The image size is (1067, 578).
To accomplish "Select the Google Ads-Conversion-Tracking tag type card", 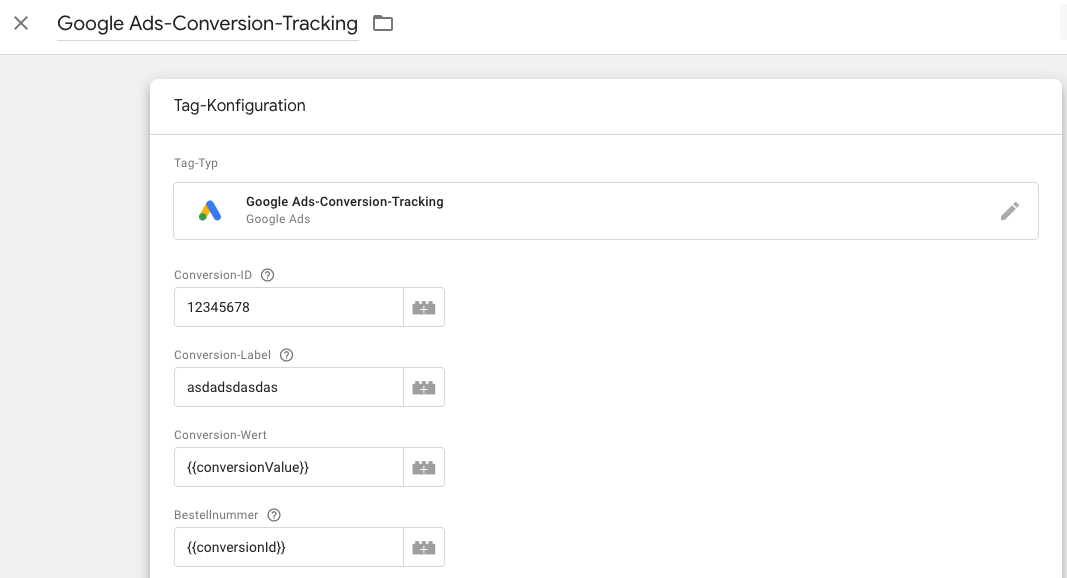I will 606,211.
